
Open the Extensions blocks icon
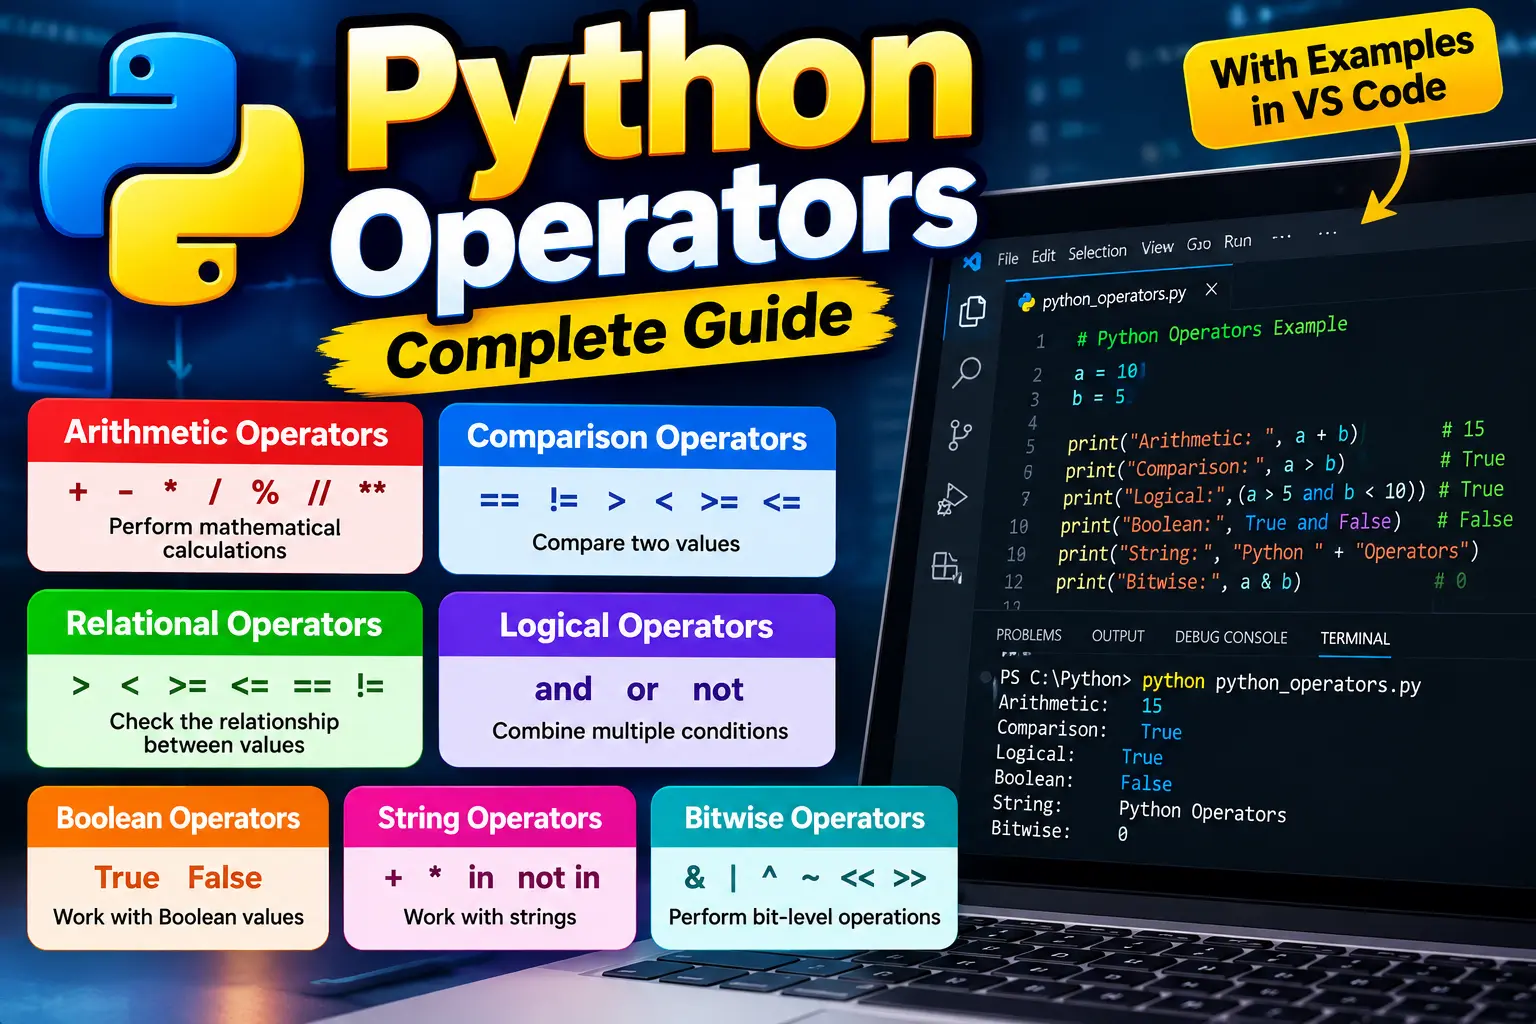point(946,567)
